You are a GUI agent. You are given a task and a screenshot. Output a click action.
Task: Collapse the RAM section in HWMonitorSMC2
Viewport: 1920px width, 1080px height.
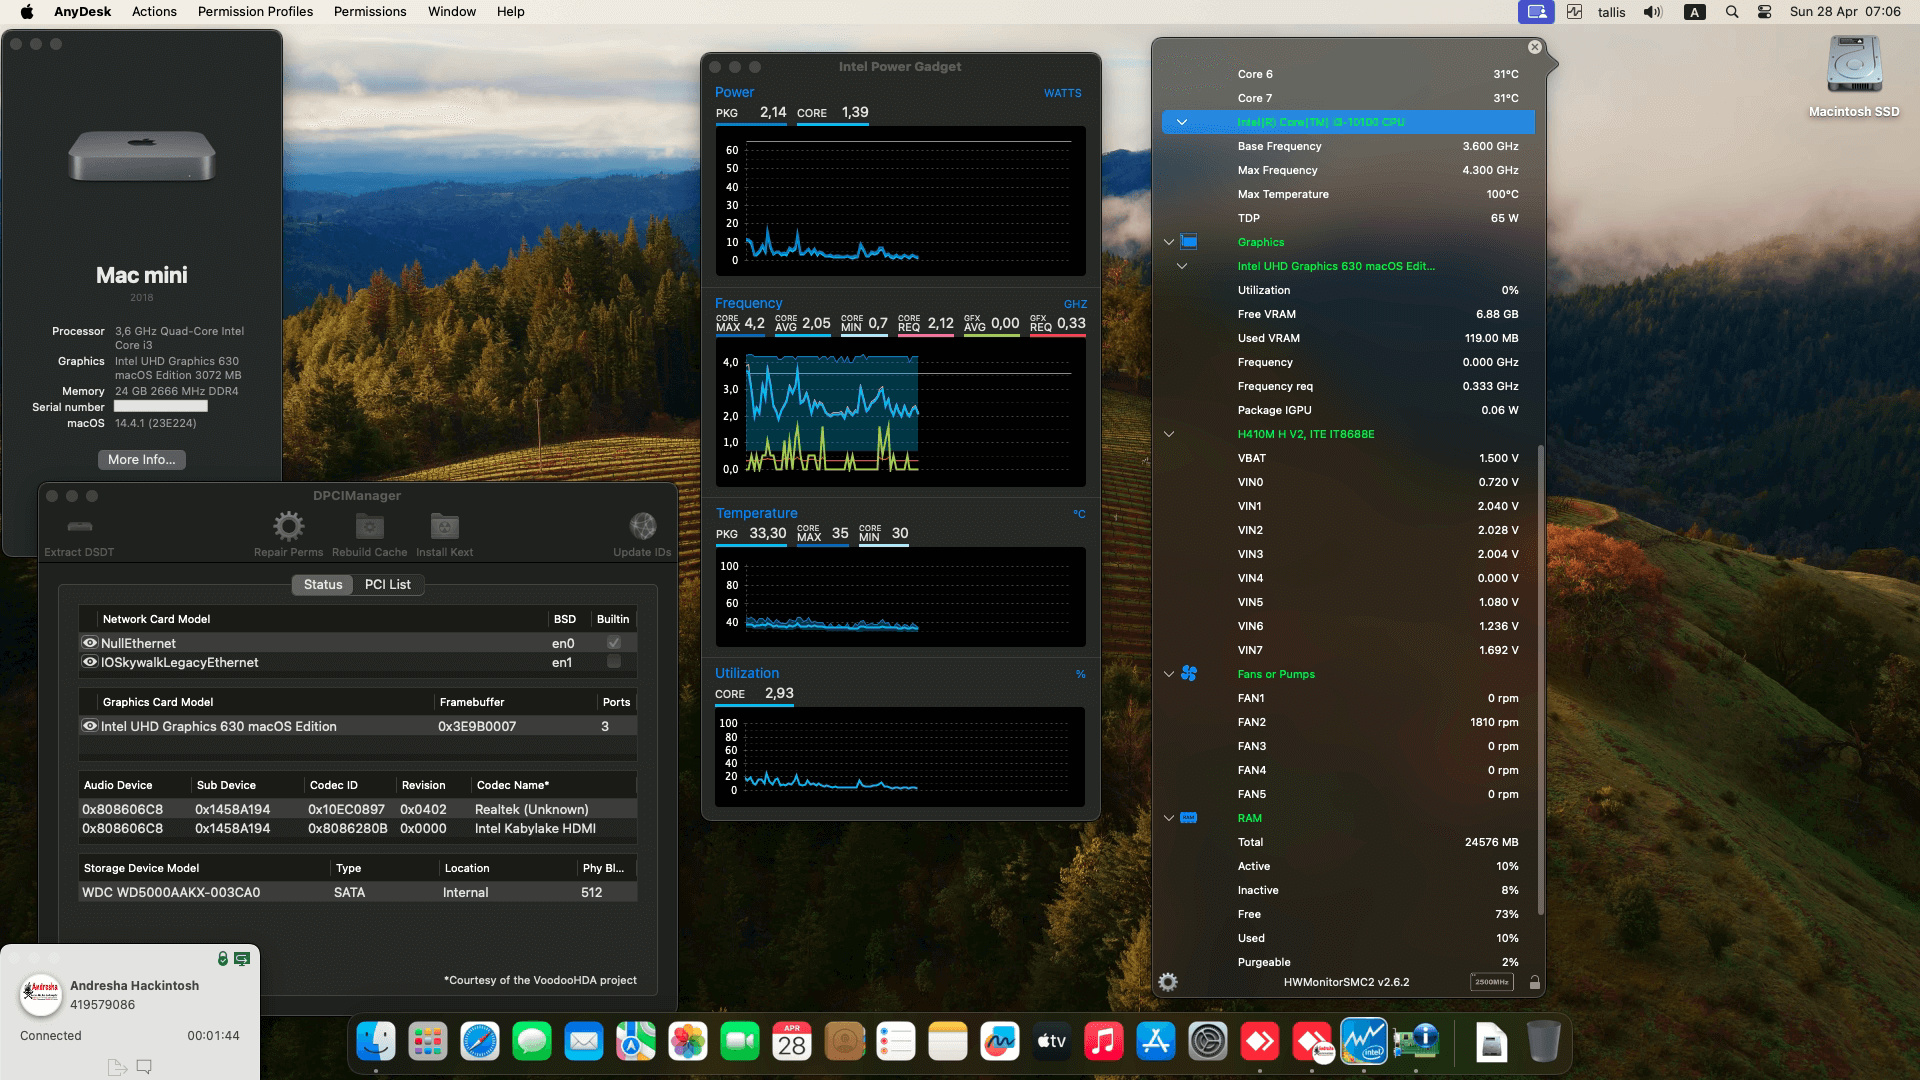1168,817
